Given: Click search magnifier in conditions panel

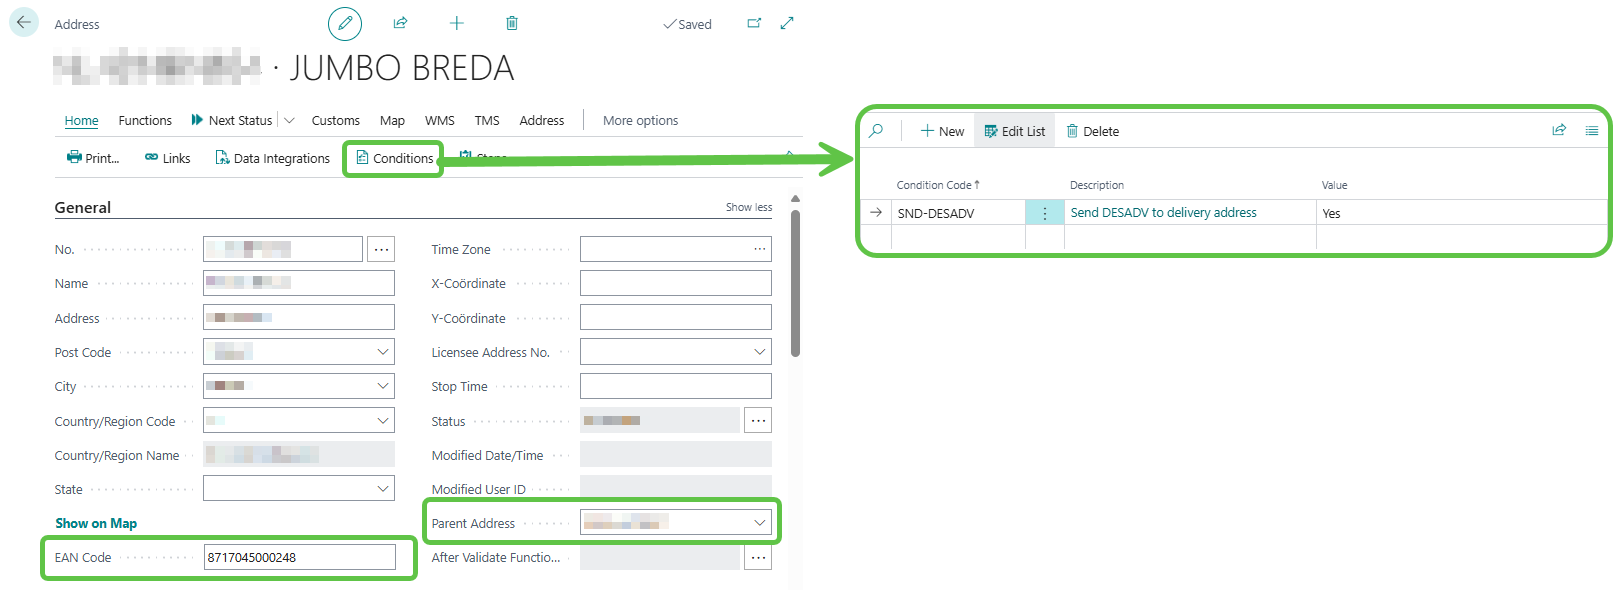Looking at the screenshot, I should tap(876, 131).
